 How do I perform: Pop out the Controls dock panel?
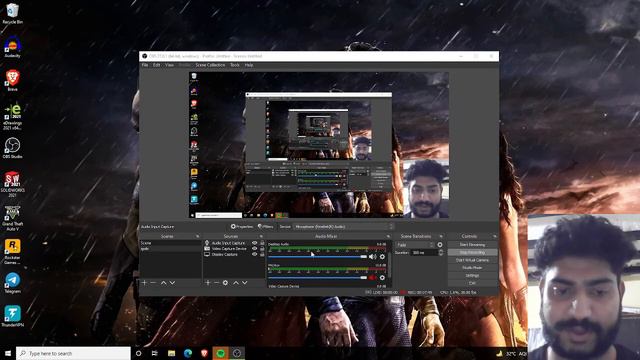pyautogui.click(x=495, y=236)
